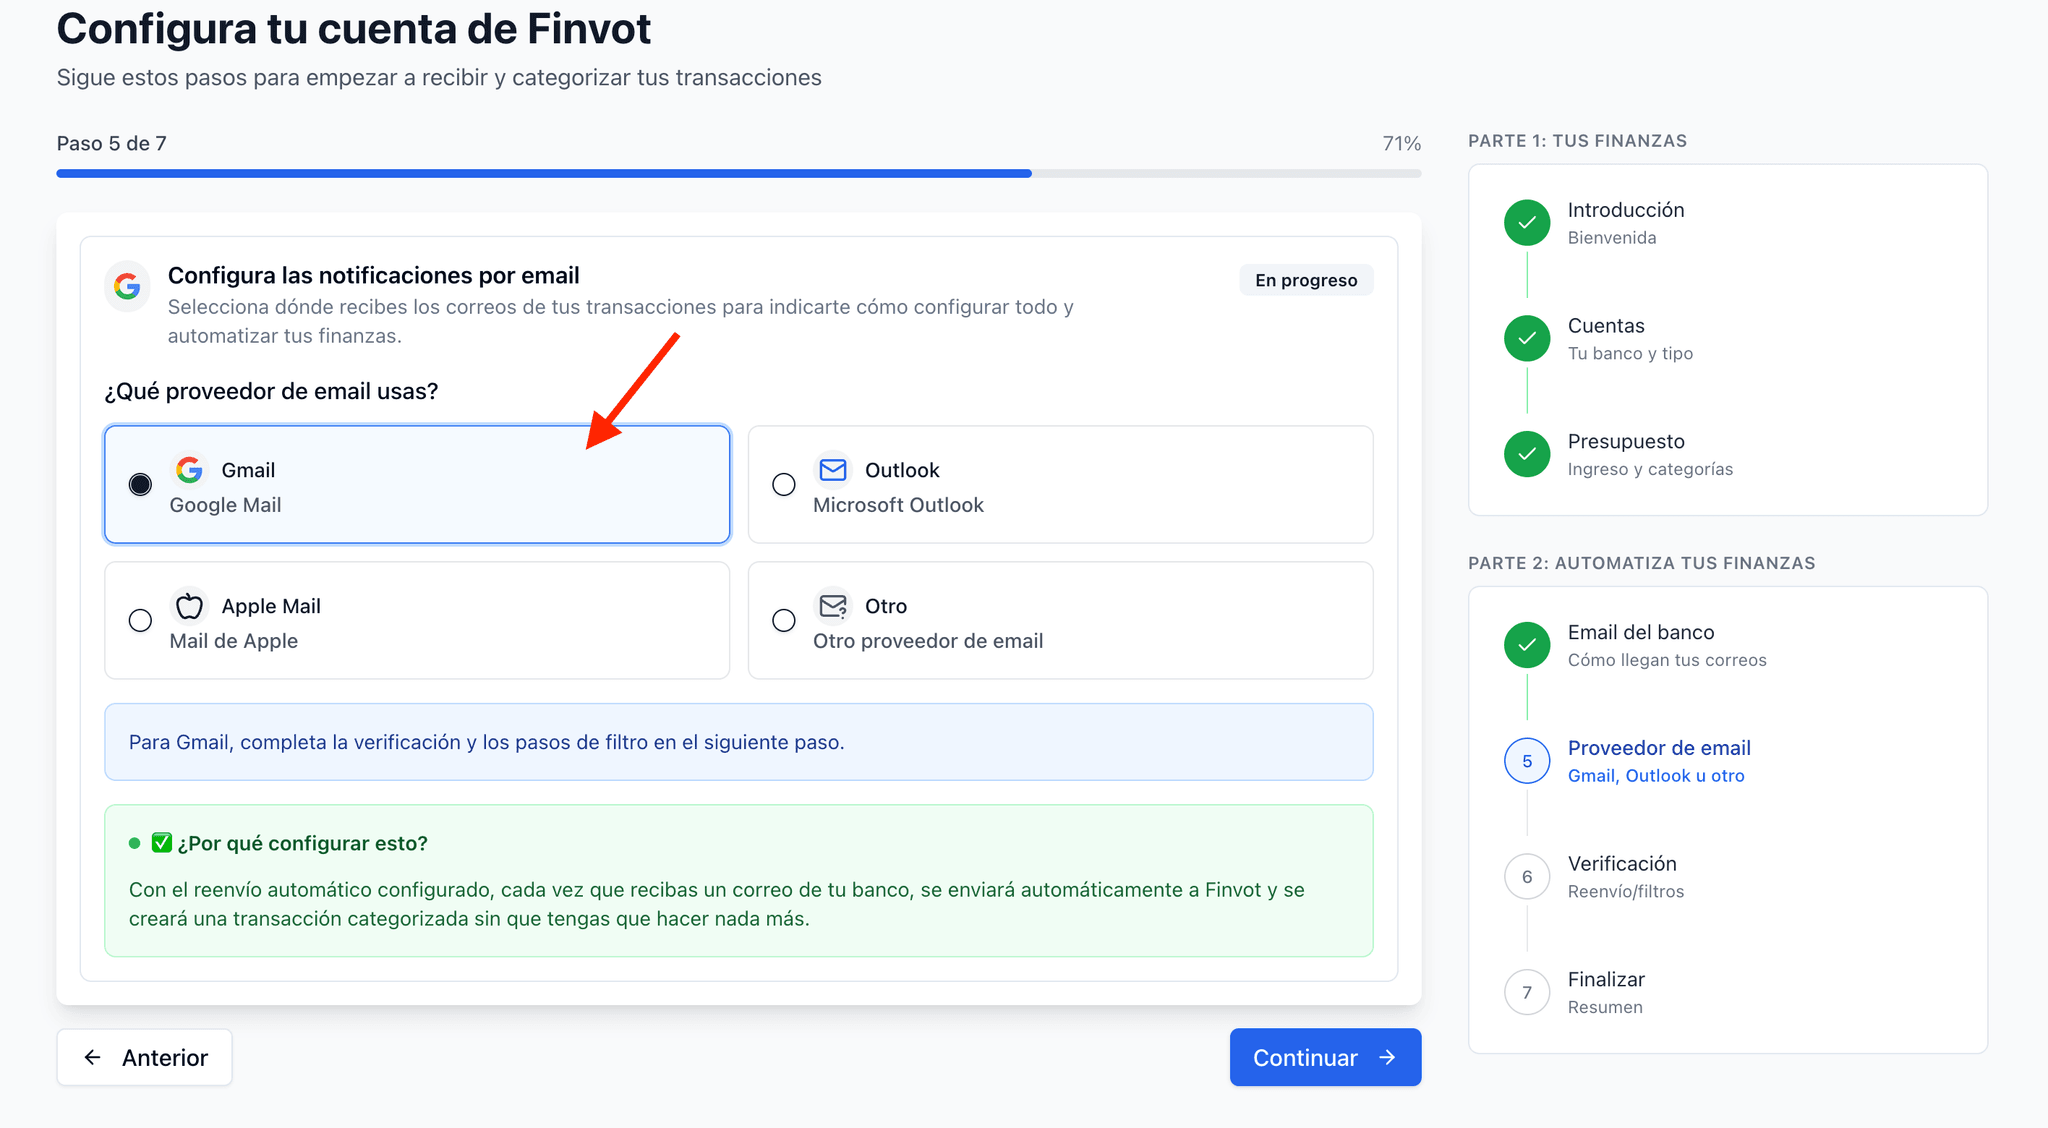Click the Configura tu cuenta de Finvot heading
Viewport: 2048px width, 1128px height.
353,28
